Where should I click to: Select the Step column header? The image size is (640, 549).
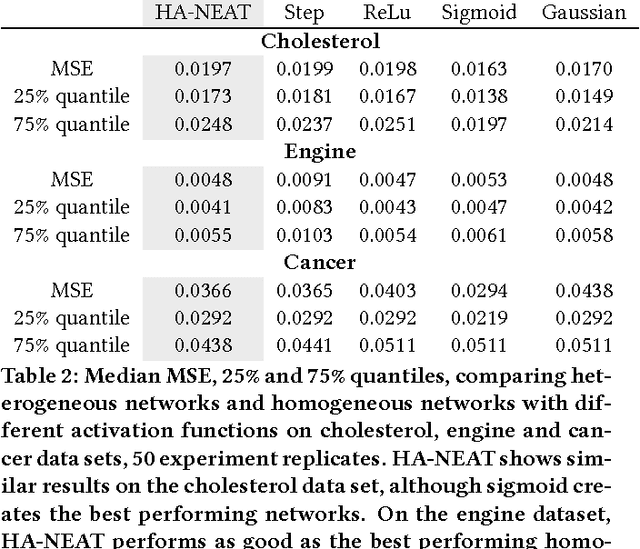coord(304,14)
